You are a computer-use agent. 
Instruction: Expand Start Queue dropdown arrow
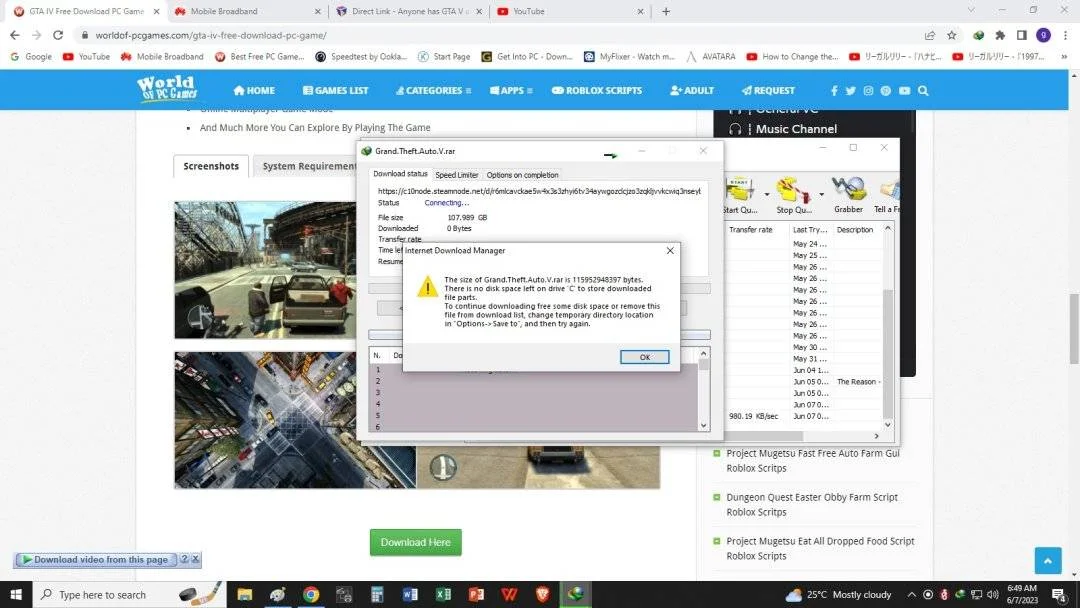click(766, 195)
